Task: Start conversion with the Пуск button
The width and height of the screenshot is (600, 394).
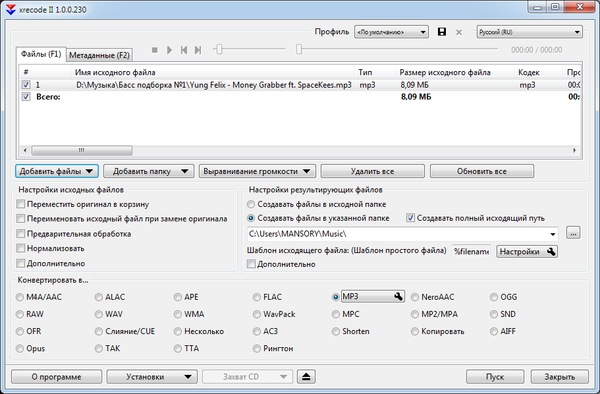Action: 495,377
